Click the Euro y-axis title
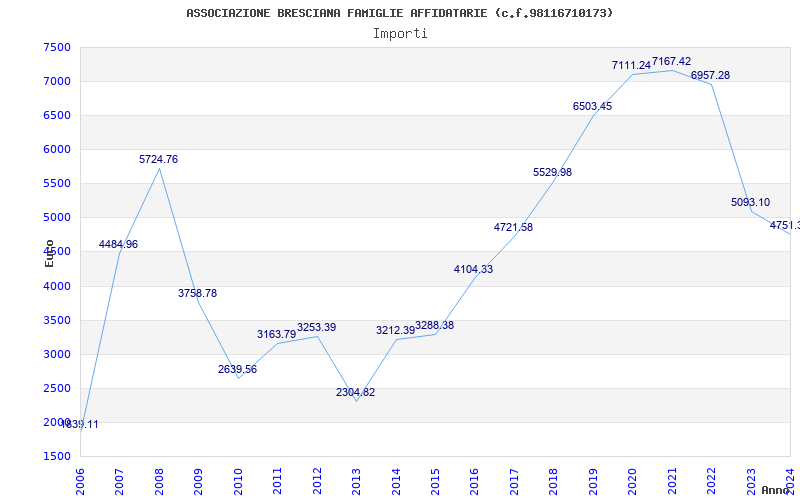800x500 pixels. [49, 253]
